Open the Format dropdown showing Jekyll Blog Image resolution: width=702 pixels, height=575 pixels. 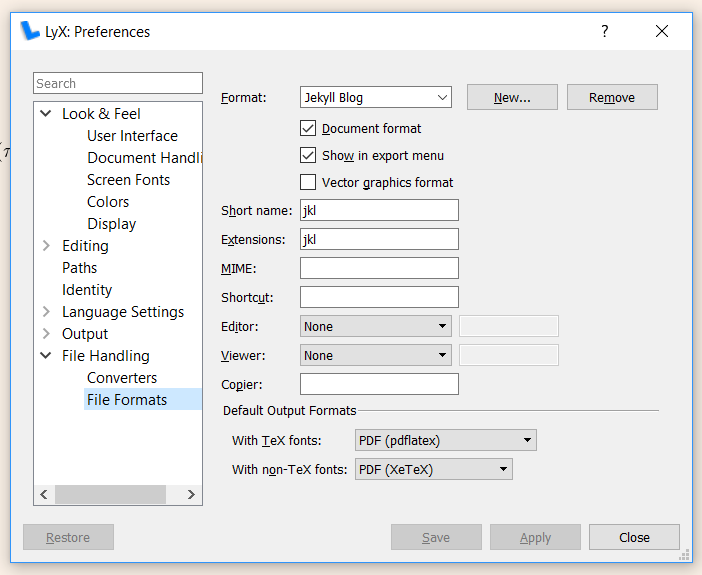(x=376, y=97)
